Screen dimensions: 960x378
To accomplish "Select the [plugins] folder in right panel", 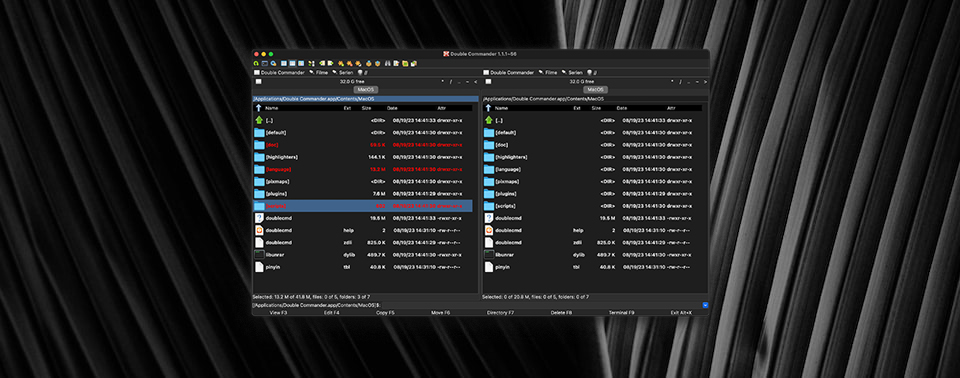I will coord(593,194).
